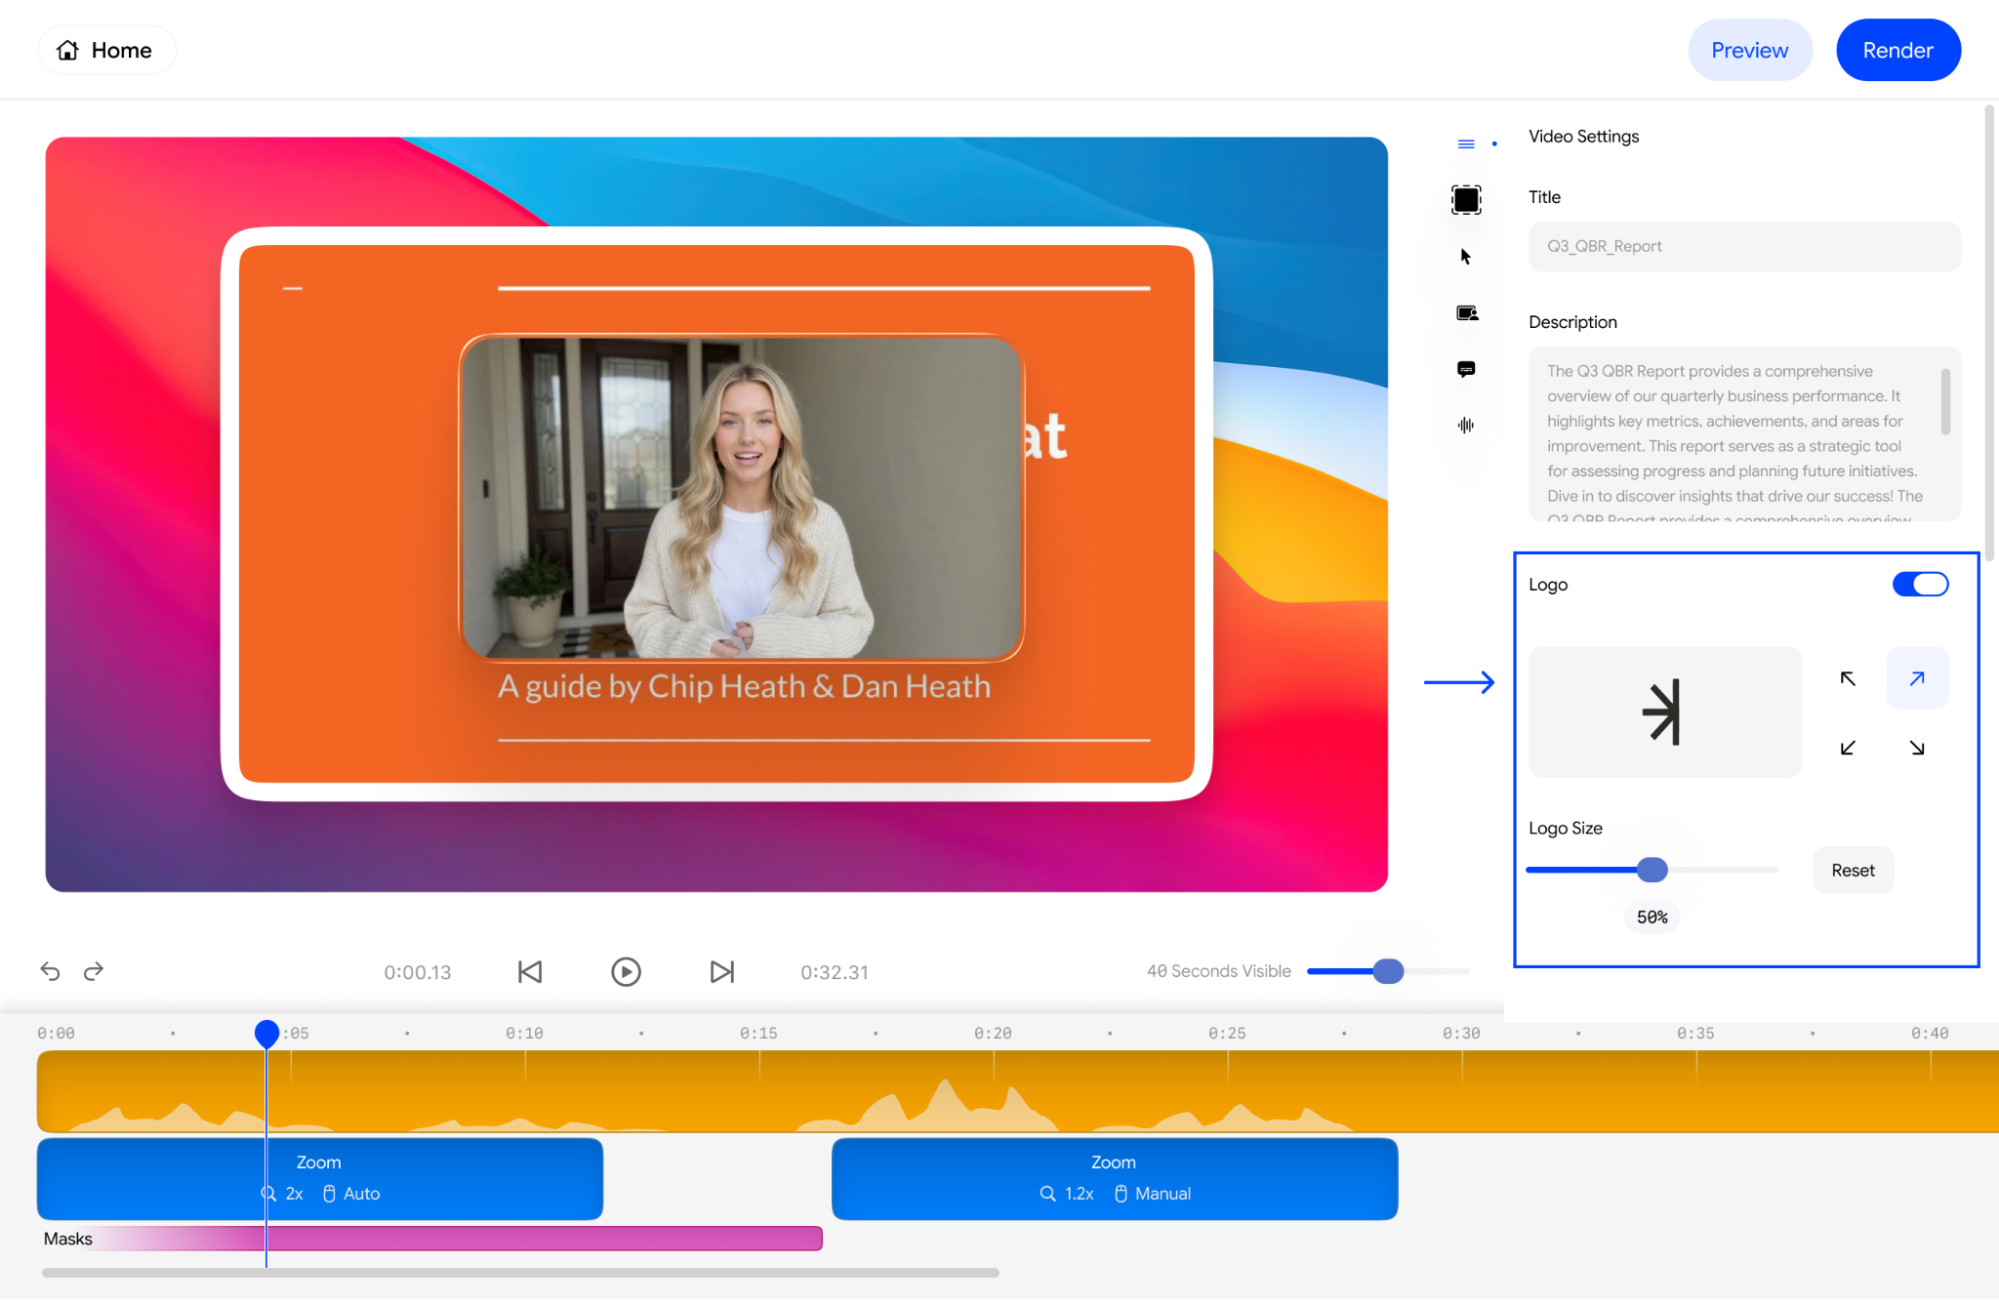Click the redo arrow icon

(x=94, y=971)
